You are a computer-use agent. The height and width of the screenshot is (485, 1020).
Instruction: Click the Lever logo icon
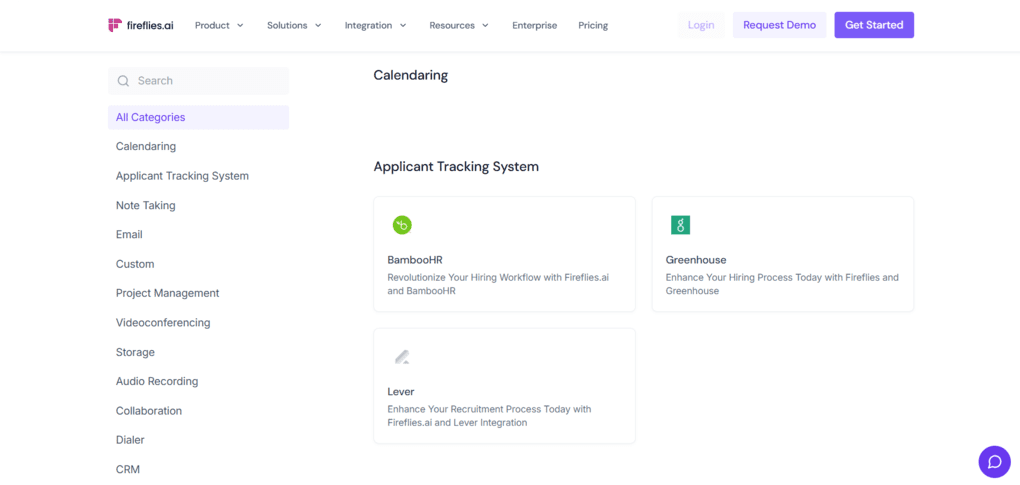(402, 357)
